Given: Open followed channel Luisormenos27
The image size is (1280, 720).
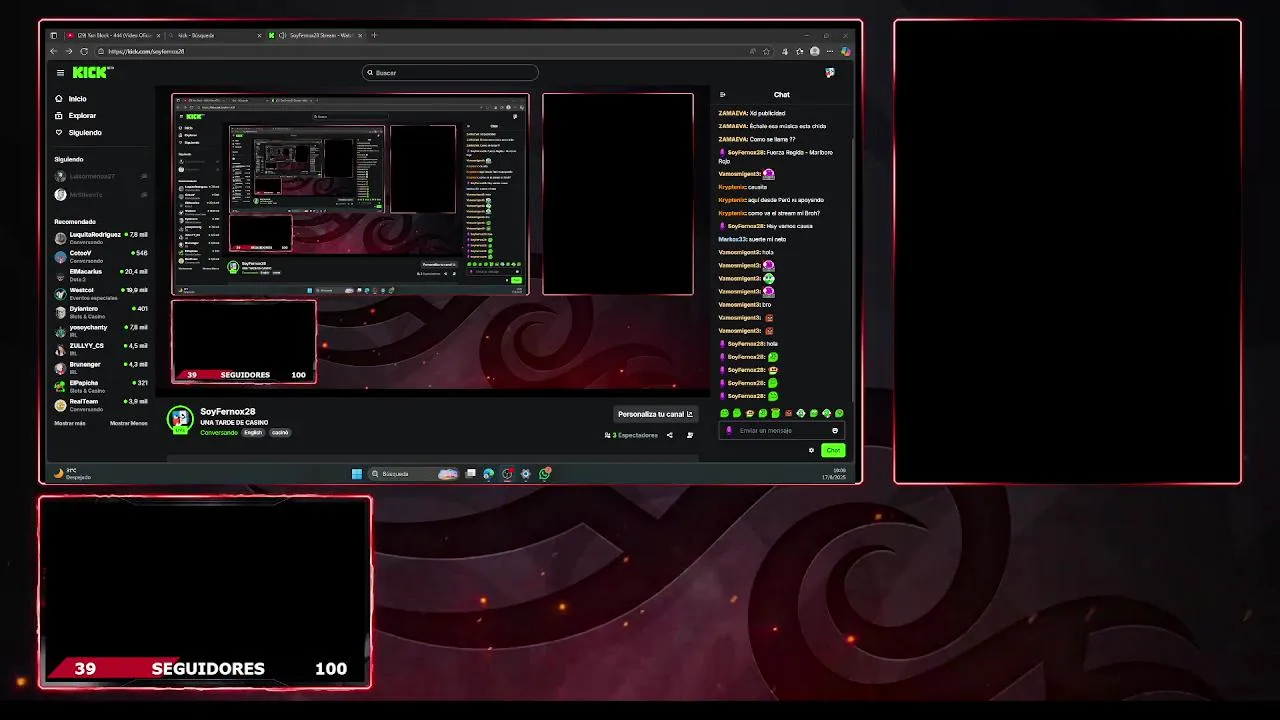Looking at the screenshot, I should (x=101, y=177).
